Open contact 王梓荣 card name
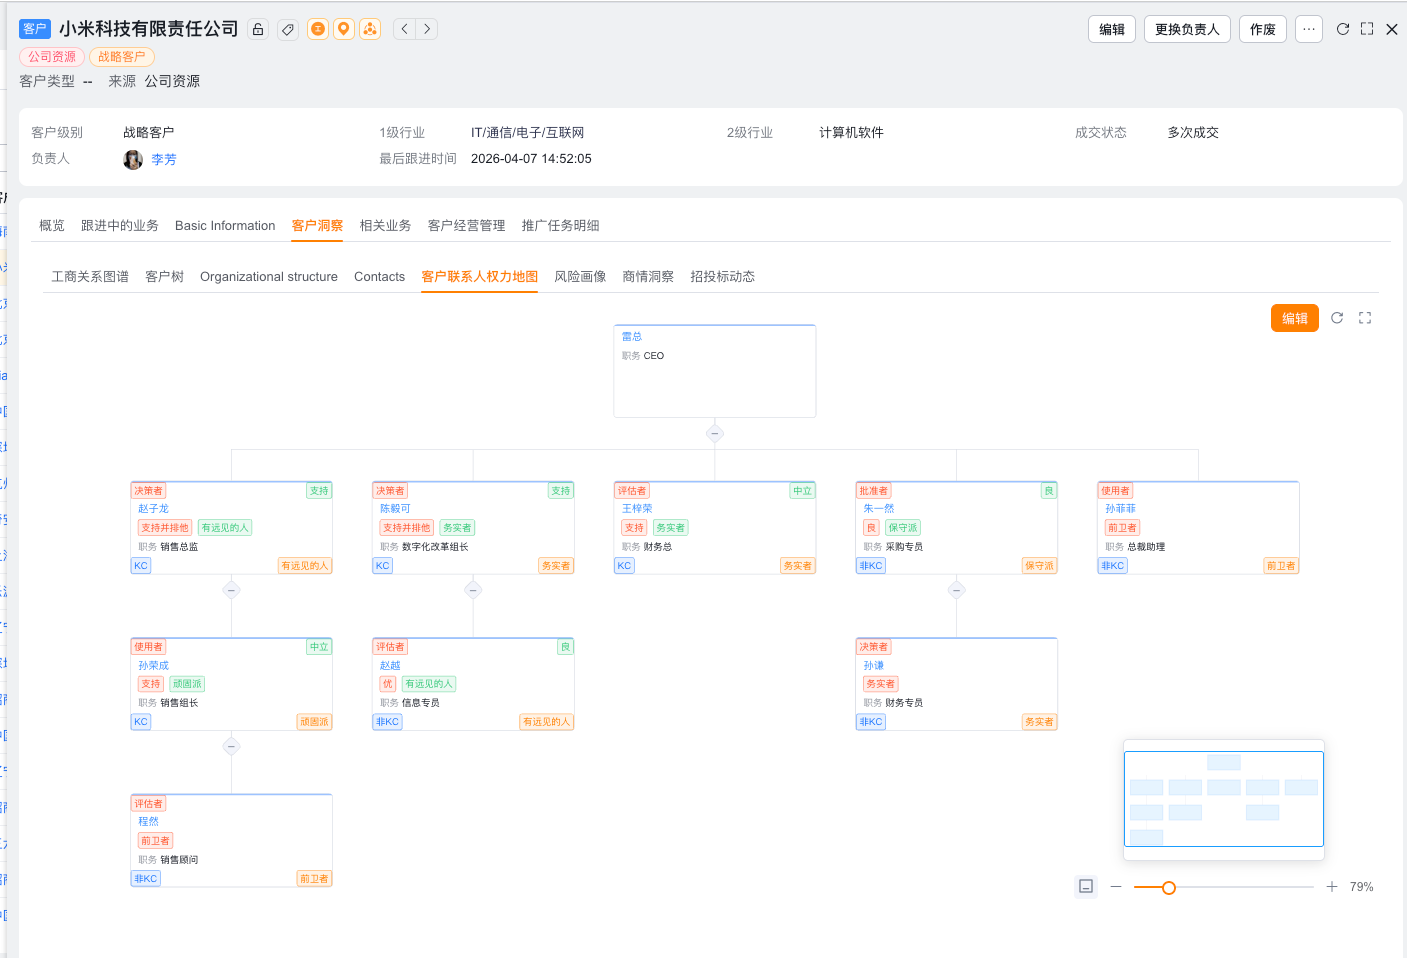The height and width of the screenshot is (958, 1407). click(637, 509)
